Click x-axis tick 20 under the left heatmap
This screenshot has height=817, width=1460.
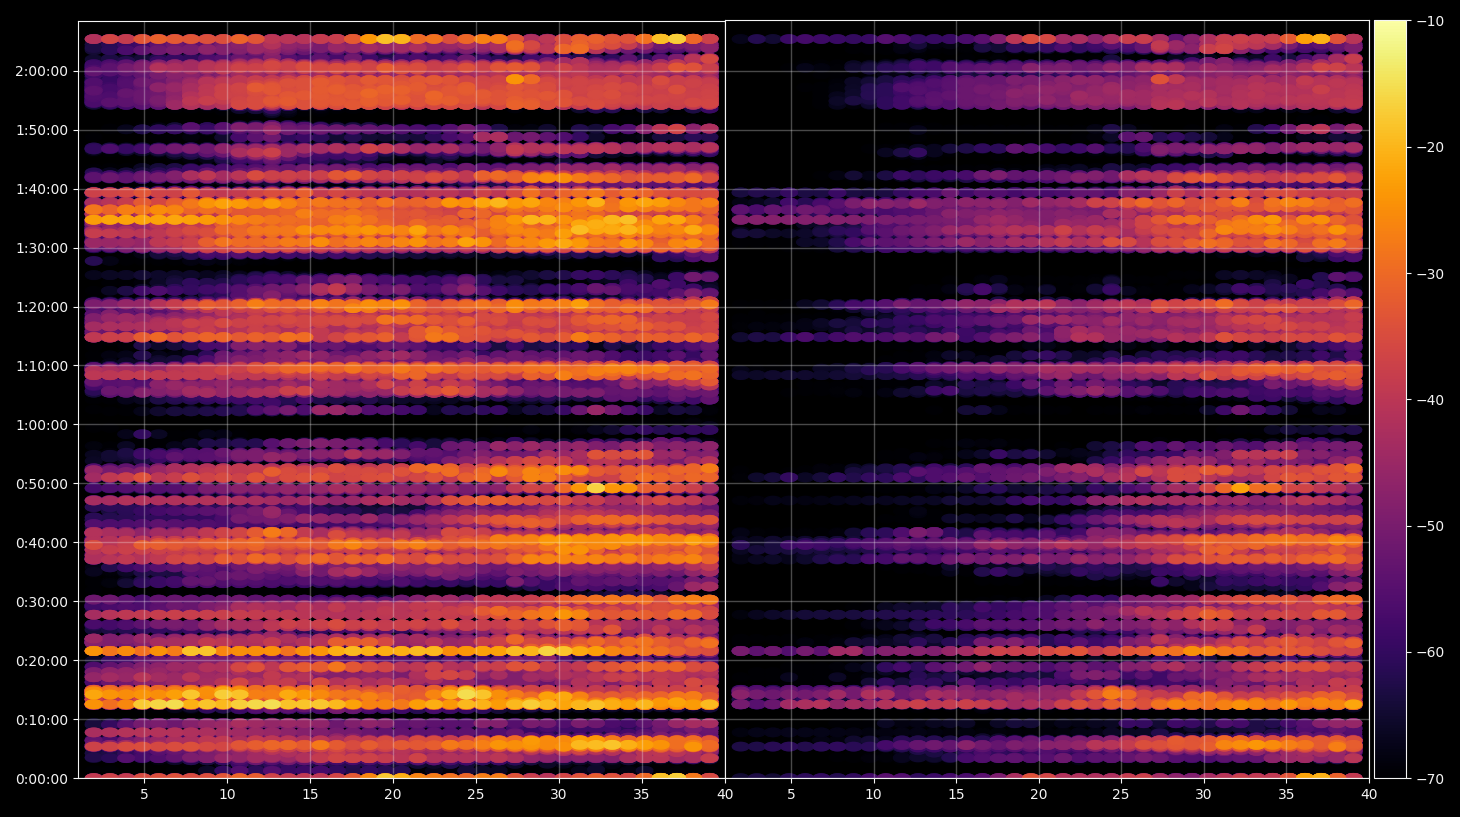tap(393, 795)
